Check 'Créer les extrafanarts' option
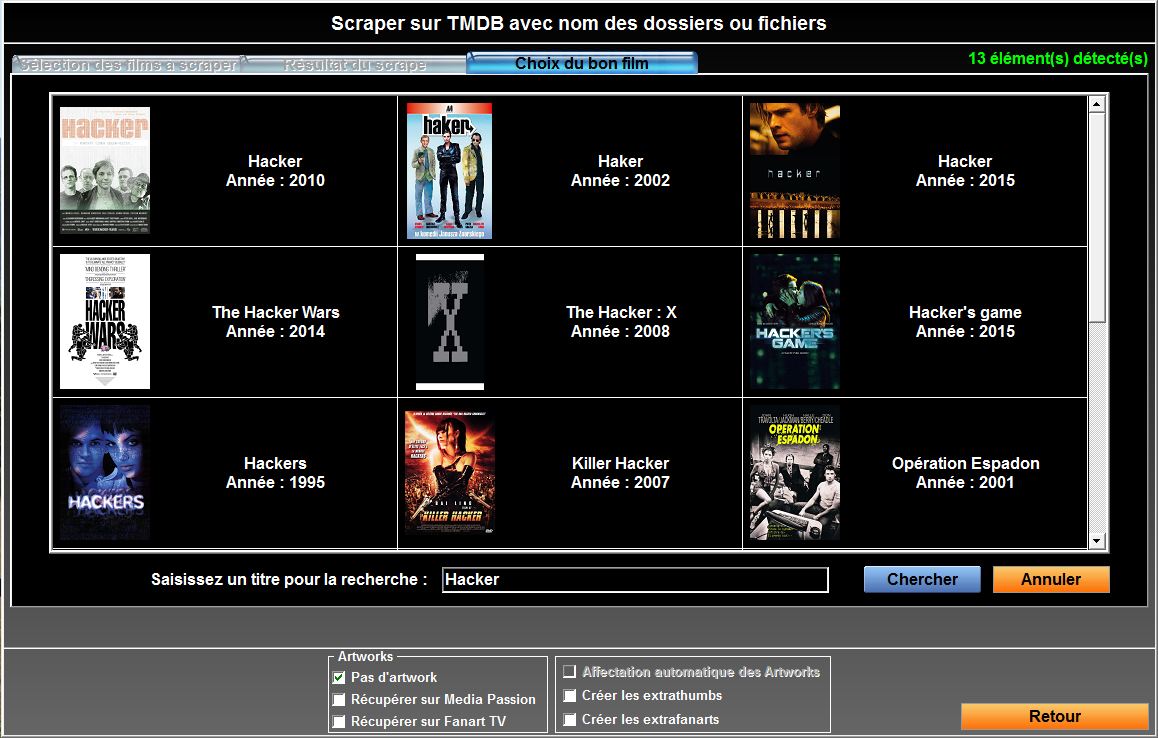The image size is (1158, 738). click(569, 719)
